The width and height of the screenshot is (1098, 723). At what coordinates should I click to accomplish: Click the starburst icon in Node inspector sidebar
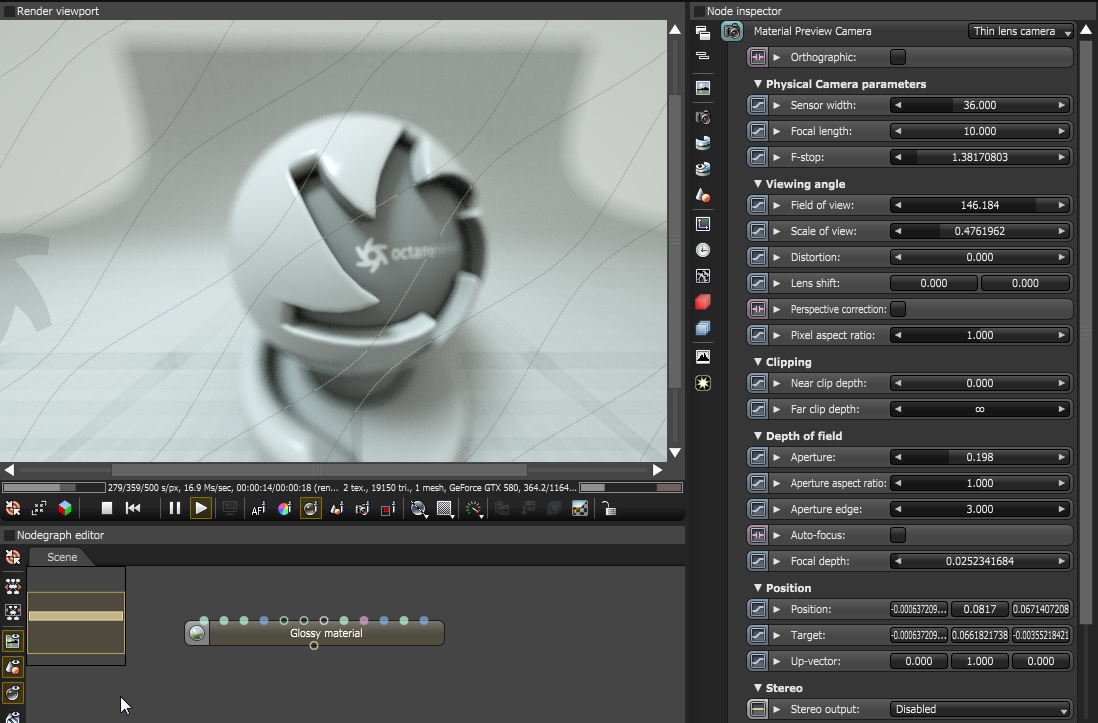tap(703, 383)
